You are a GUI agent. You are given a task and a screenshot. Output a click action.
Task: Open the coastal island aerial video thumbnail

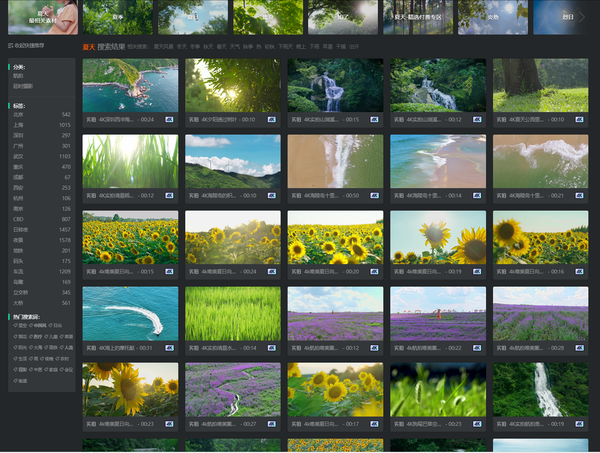point(130,85)
